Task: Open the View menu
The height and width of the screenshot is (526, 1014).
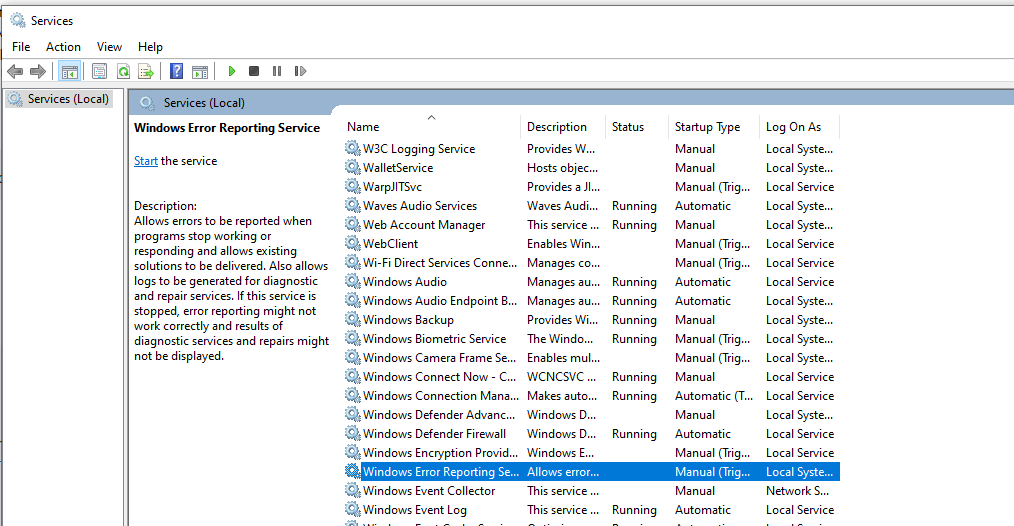Action: pyautogui.click(x=109, y=47)
